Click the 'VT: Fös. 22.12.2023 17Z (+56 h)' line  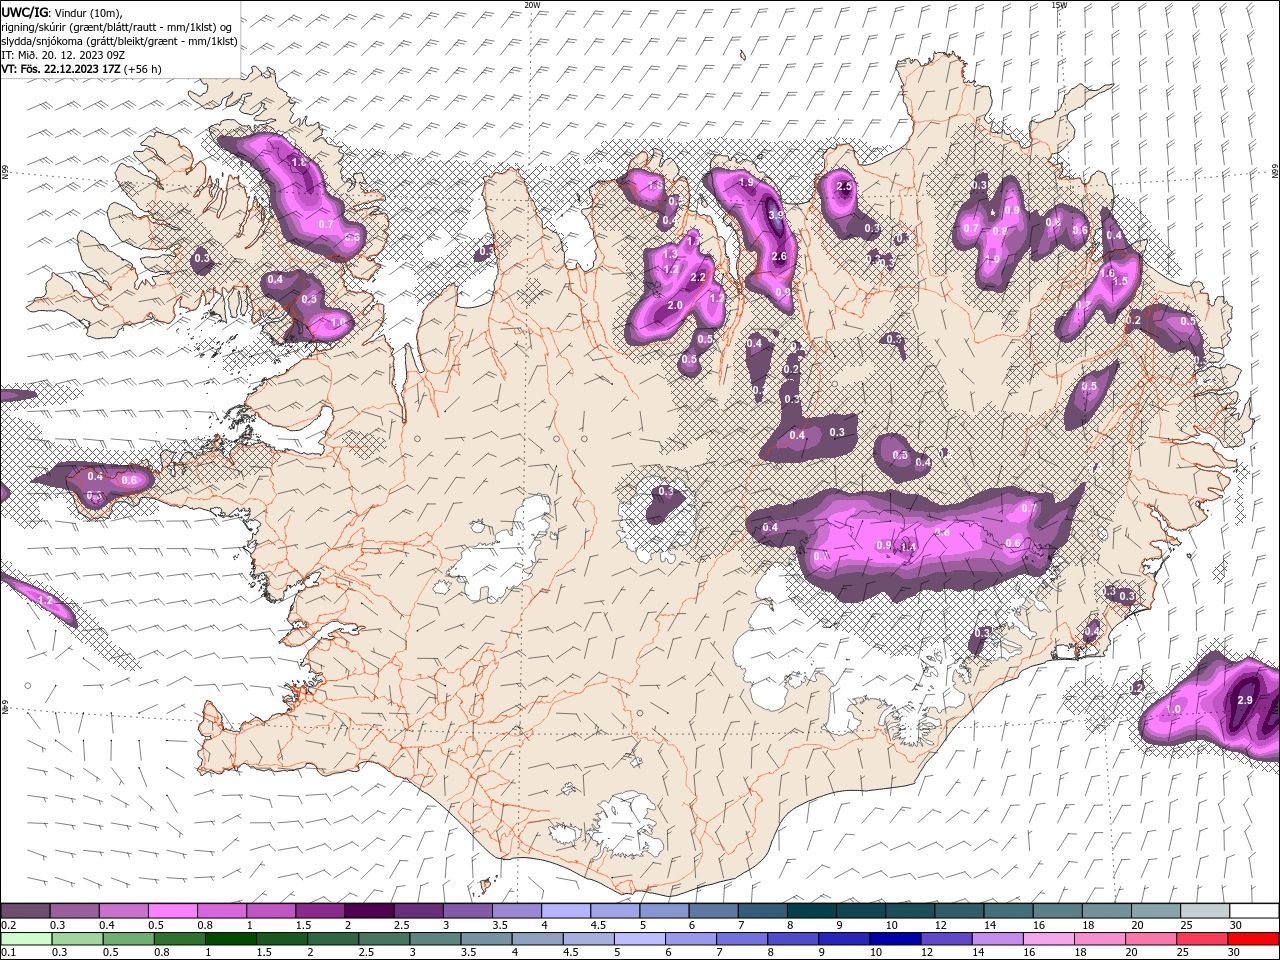point(81,69)
